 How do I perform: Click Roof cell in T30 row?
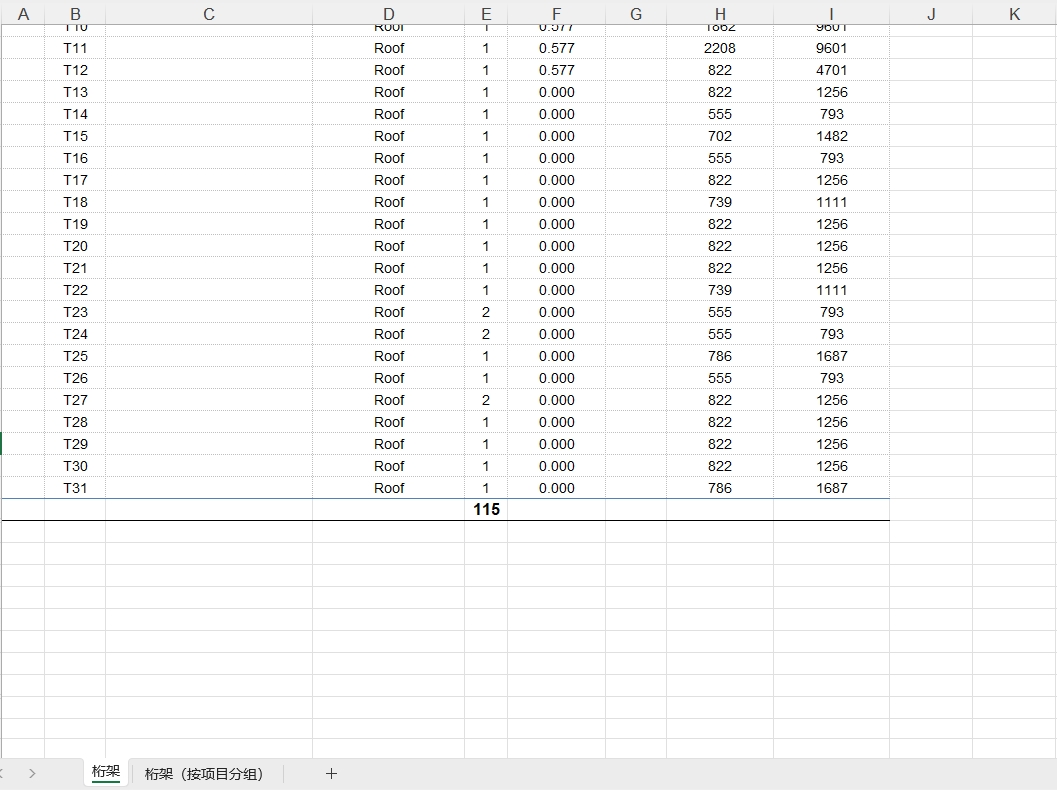388,466
